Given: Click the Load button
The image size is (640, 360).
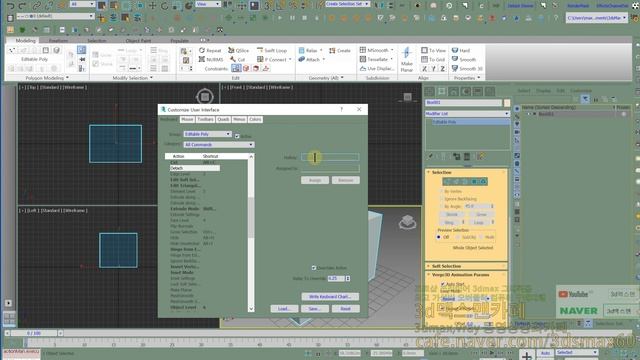Looking at the screenshot, I should [x=284, y=309].
